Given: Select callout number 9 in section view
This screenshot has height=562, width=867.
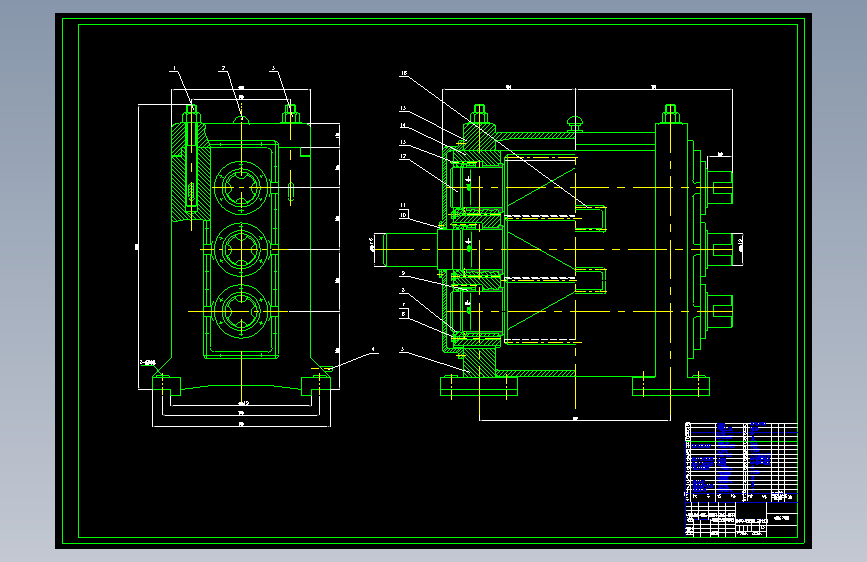Looking at the screenshot, I should [x=403, y=274].
